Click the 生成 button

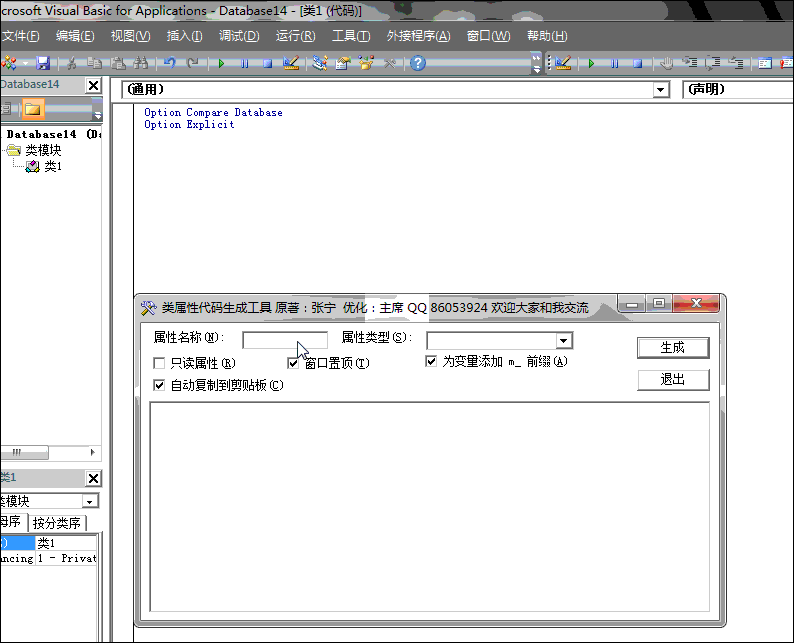pyautogui.click(x=673, y=348)
